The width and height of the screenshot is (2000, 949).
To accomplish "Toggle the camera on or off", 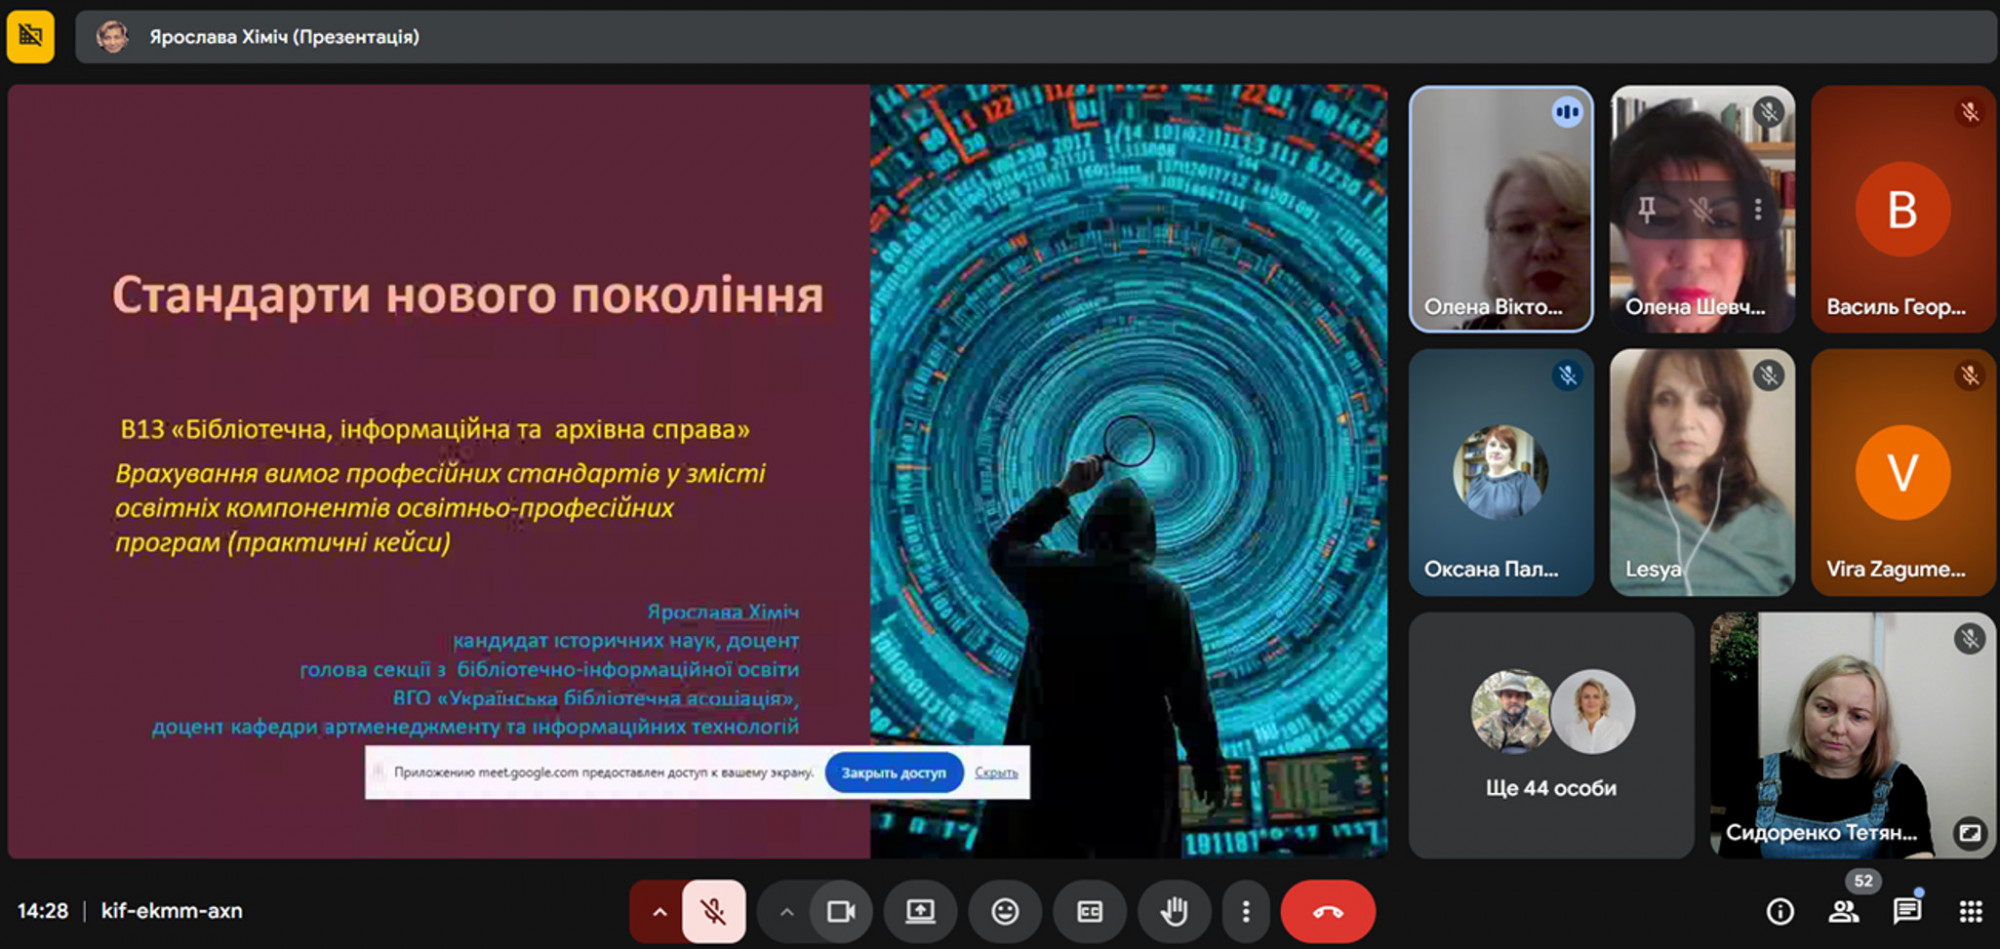I will coord(841,911).
